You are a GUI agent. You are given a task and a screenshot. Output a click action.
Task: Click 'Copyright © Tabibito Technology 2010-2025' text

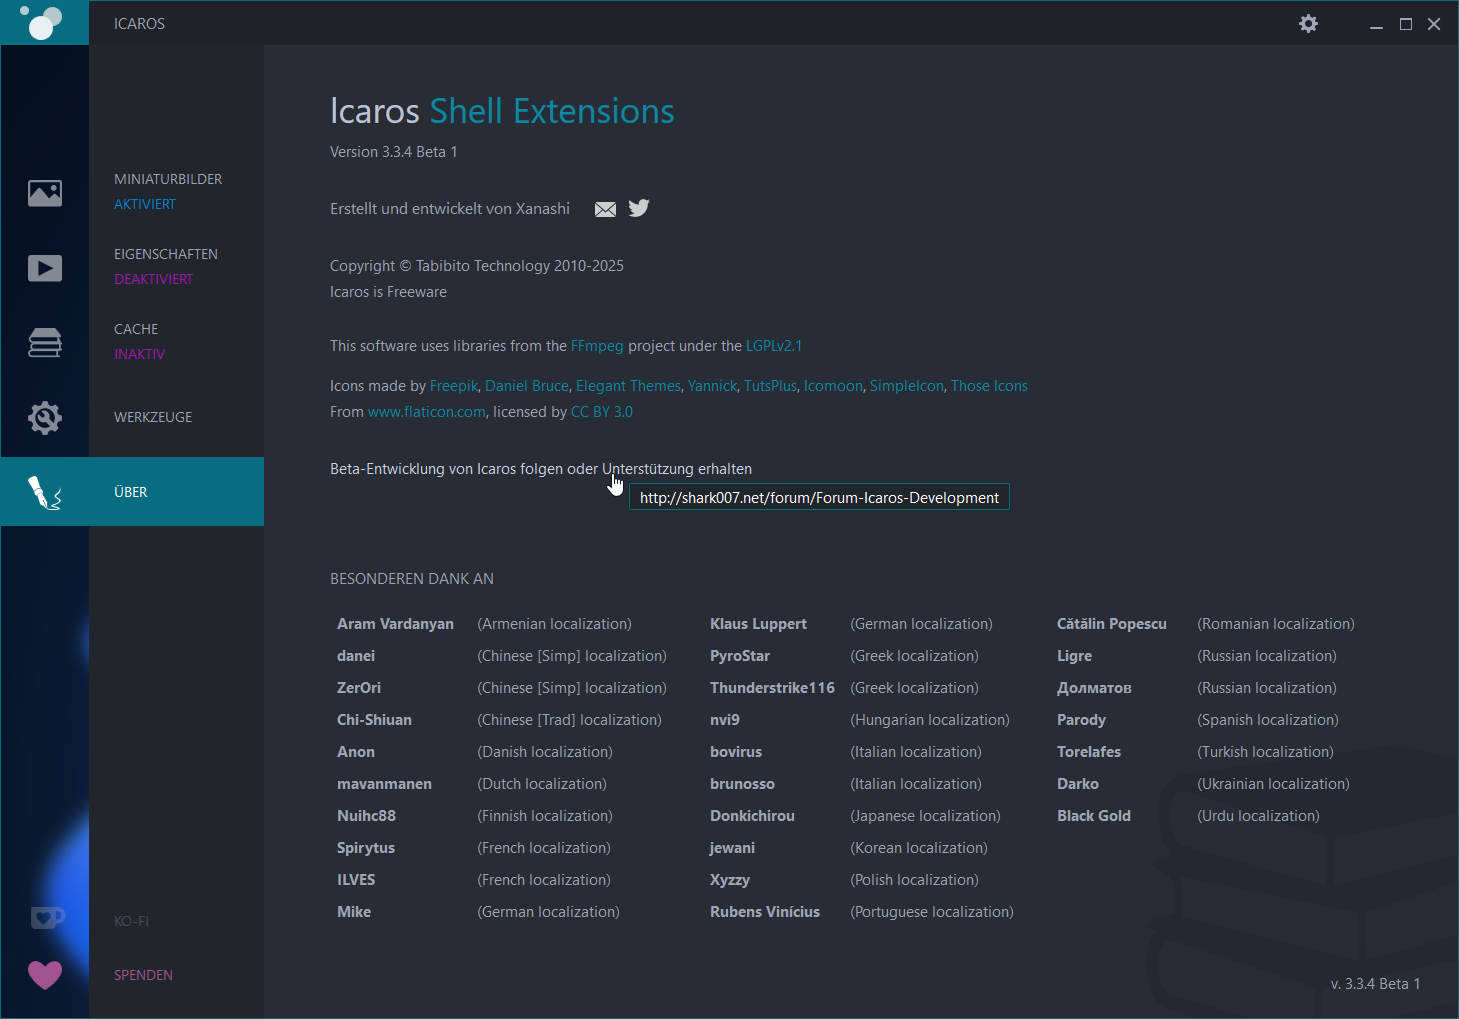pyautogui.click(x=477, y=266)
